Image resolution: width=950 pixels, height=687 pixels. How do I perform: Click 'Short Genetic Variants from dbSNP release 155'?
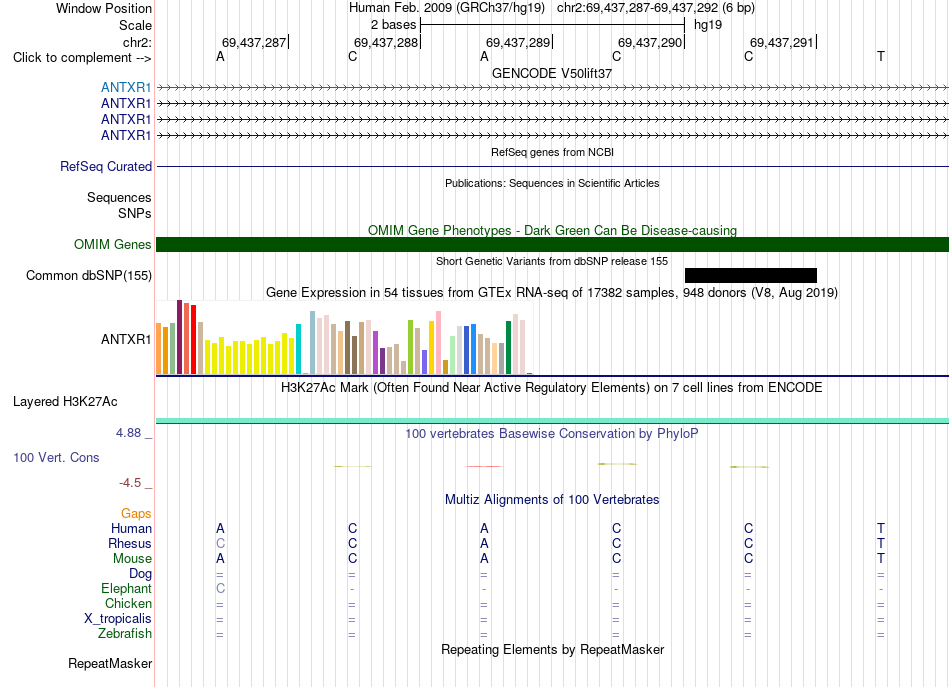pyautogui.click(x=552, y=261)
